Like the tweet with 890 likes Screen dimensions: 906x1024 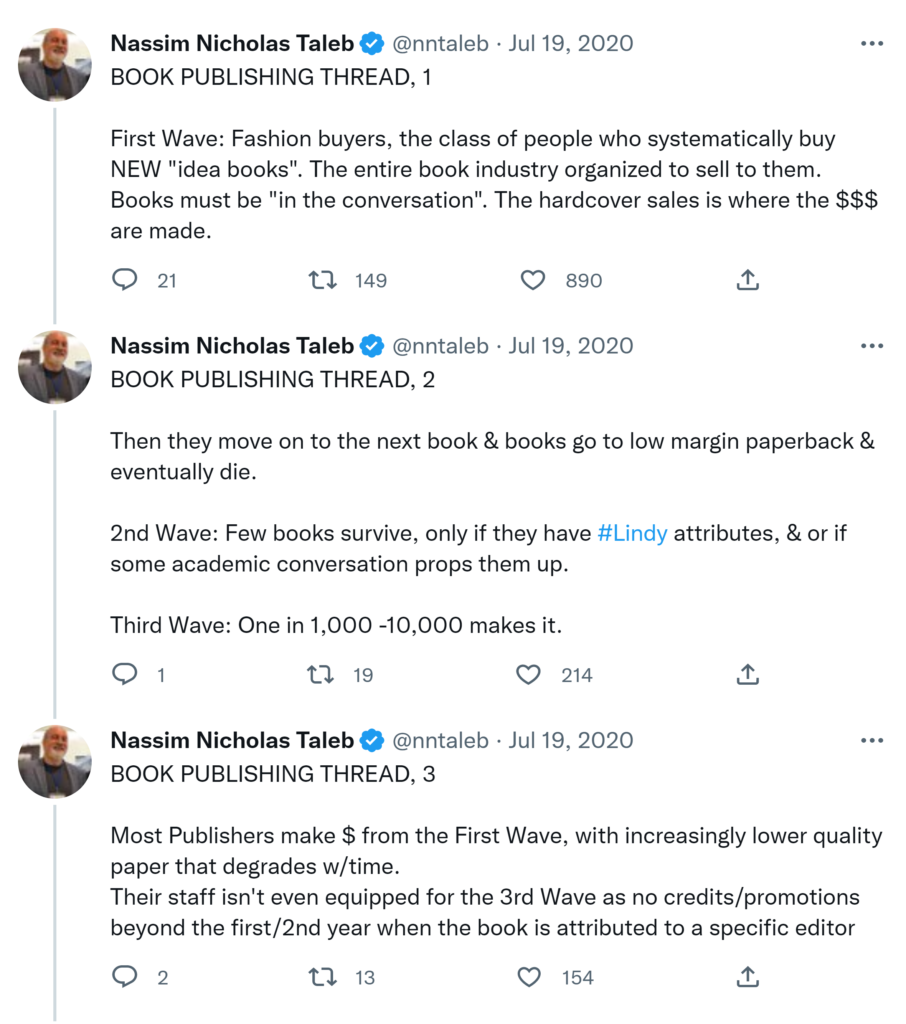point(533,281)
